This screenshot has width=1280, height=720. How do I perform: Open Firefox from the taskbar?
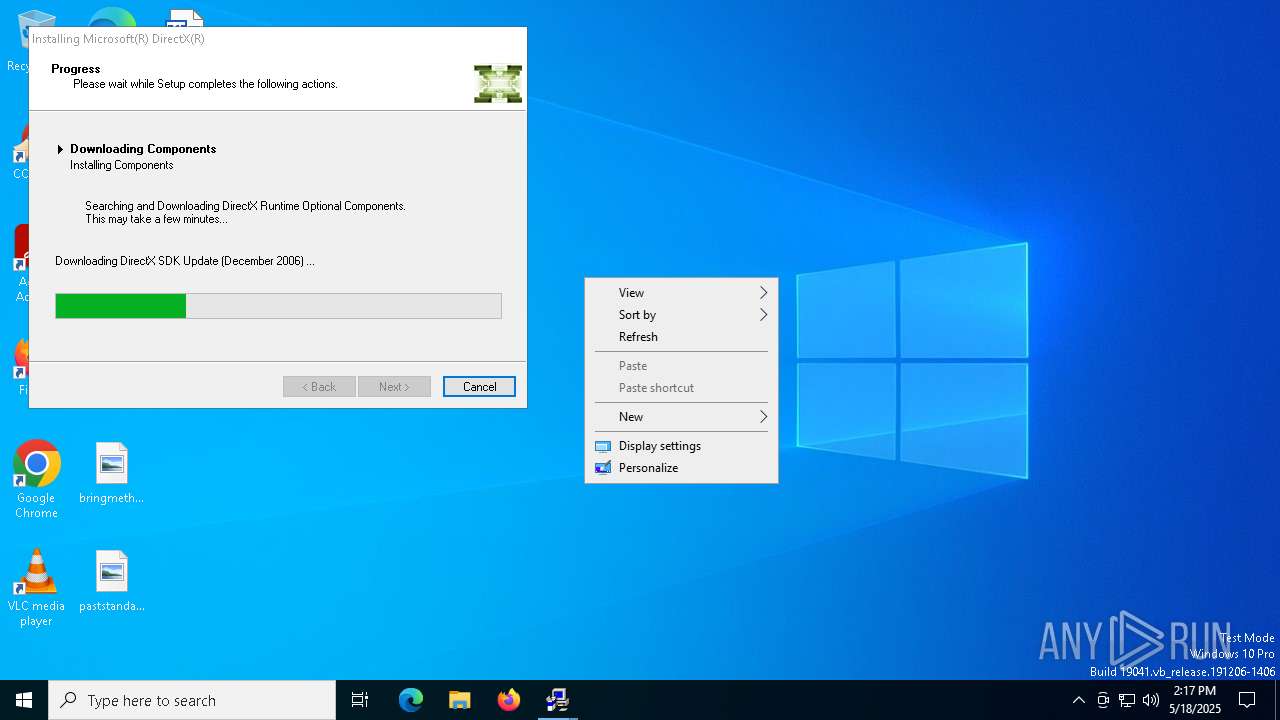click(509, 700)
